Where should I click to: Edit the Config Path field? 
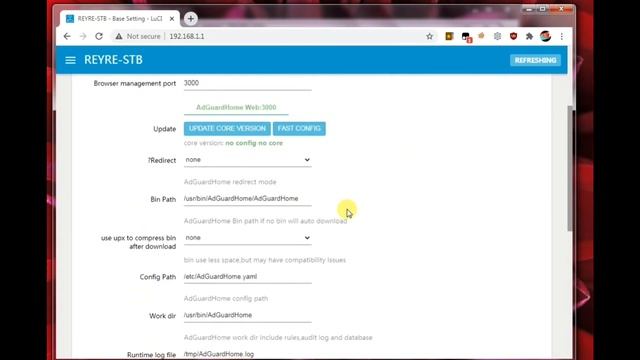pos(247,277)
